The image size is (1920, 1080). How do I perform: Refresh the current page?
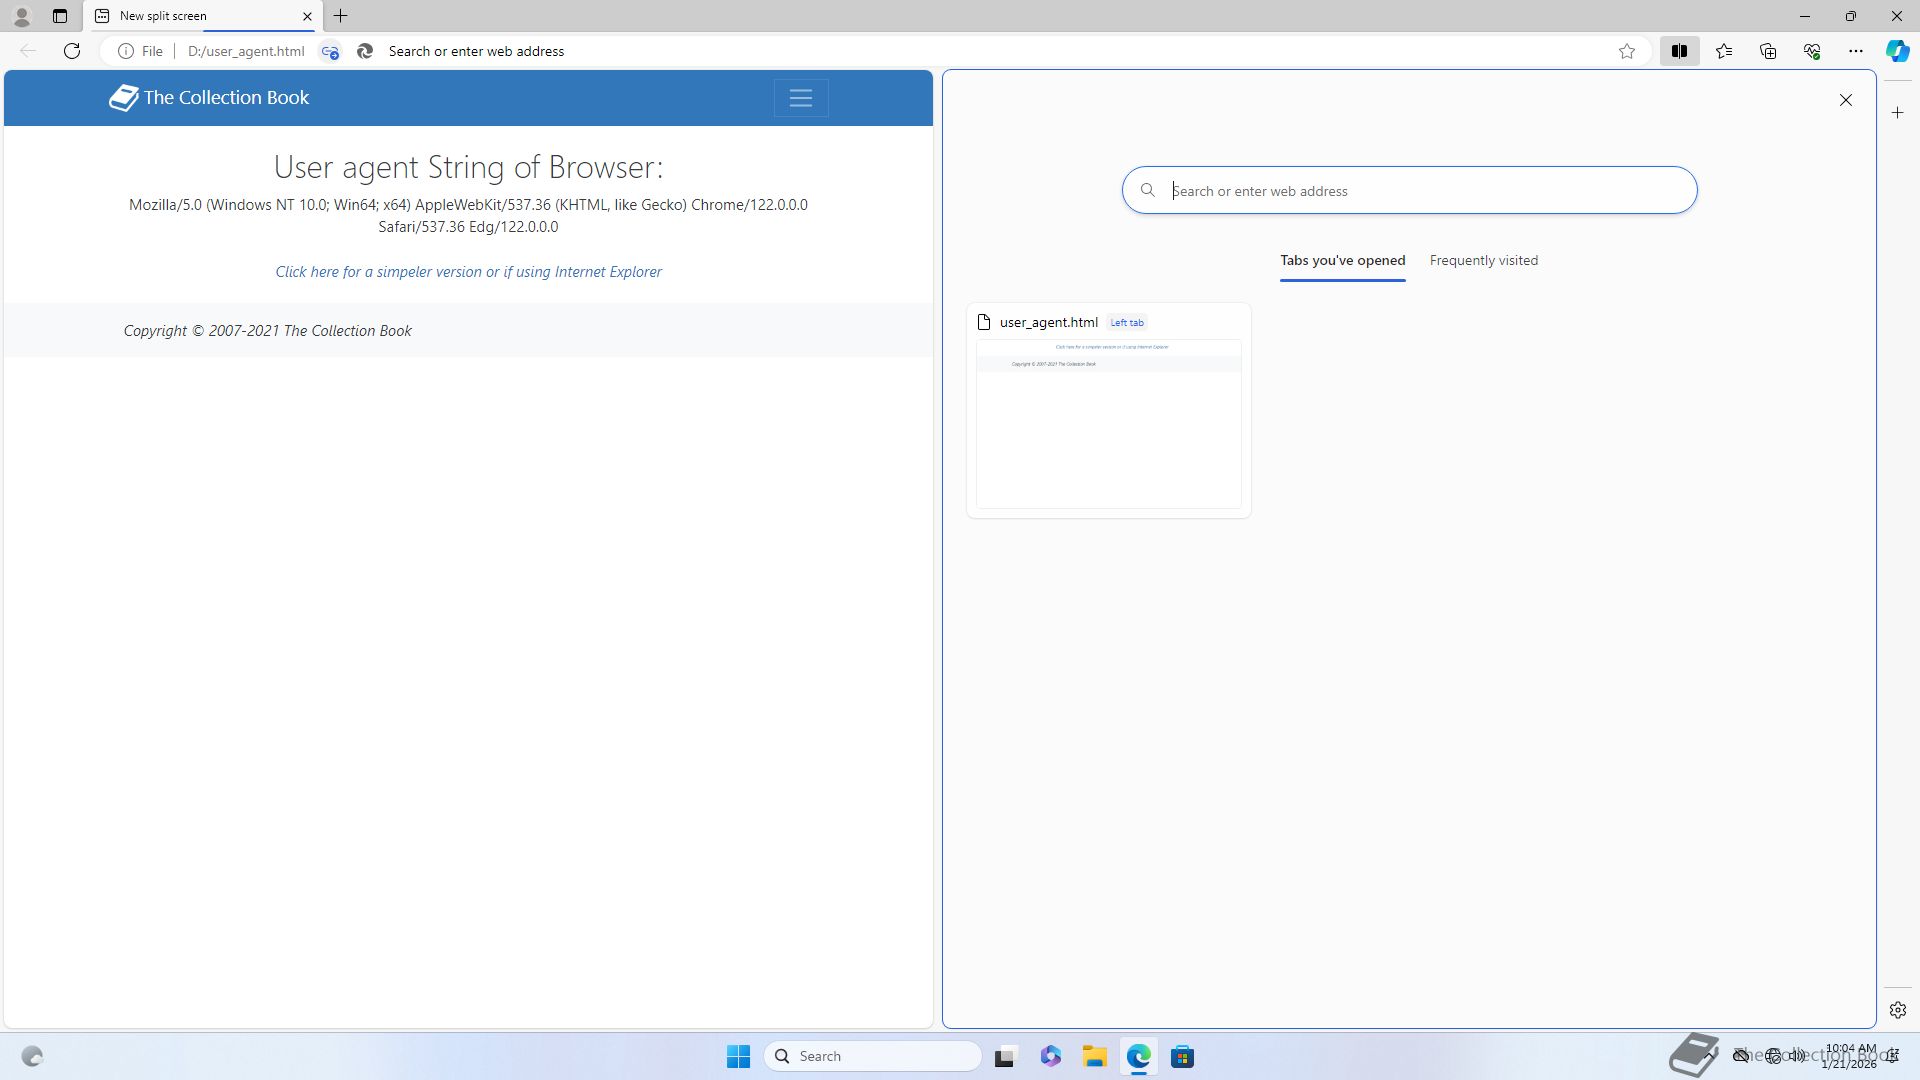point(72,51)
